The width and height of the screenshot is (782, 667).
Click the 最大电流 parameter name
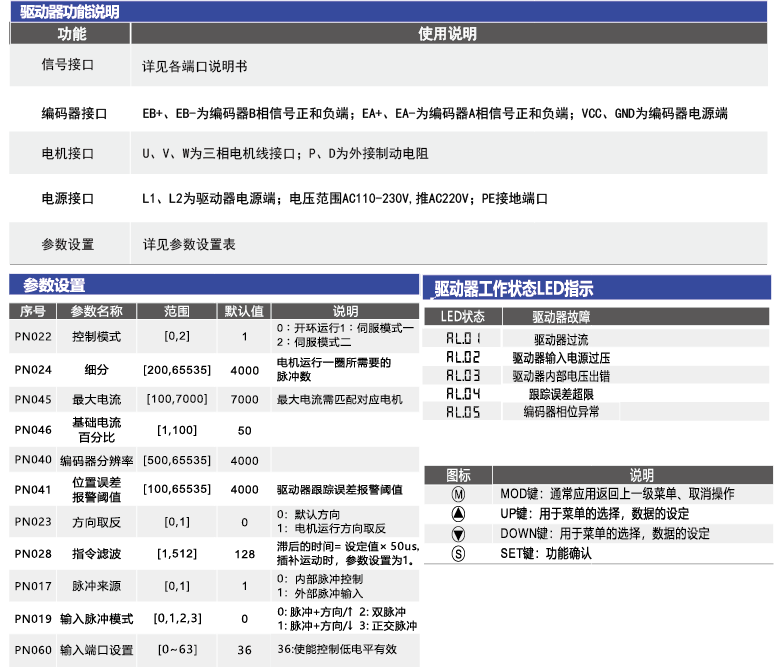pyautogui.click(x=96, y=400)
